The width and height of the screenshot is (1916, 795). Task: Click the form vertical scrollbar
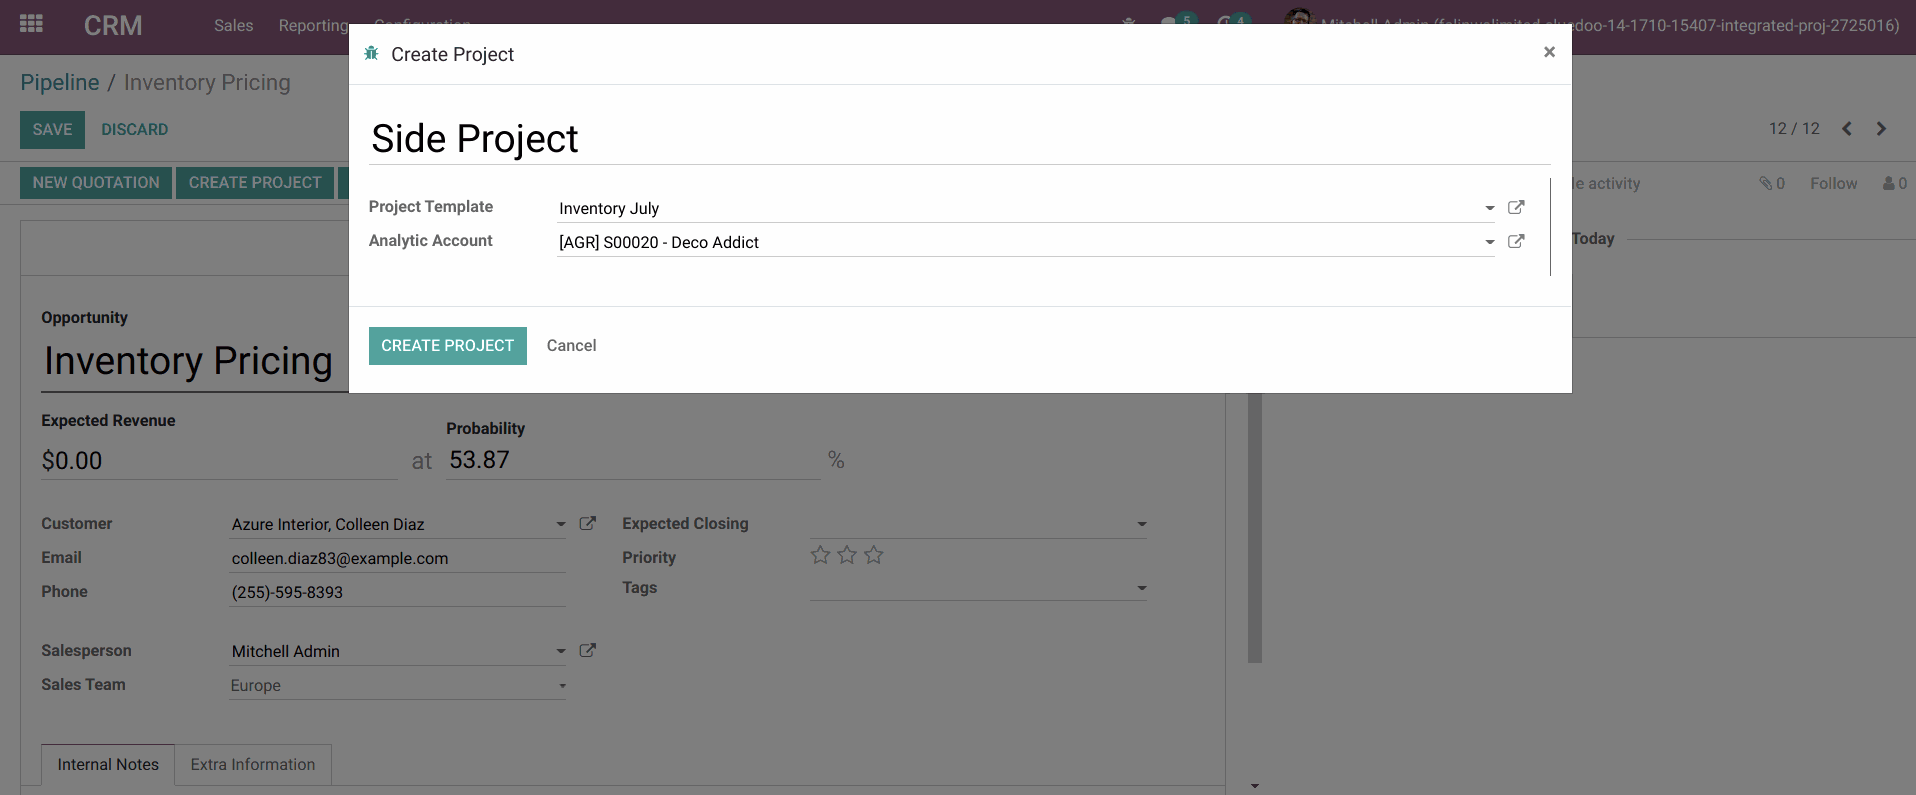click(x=1255, y=527)
